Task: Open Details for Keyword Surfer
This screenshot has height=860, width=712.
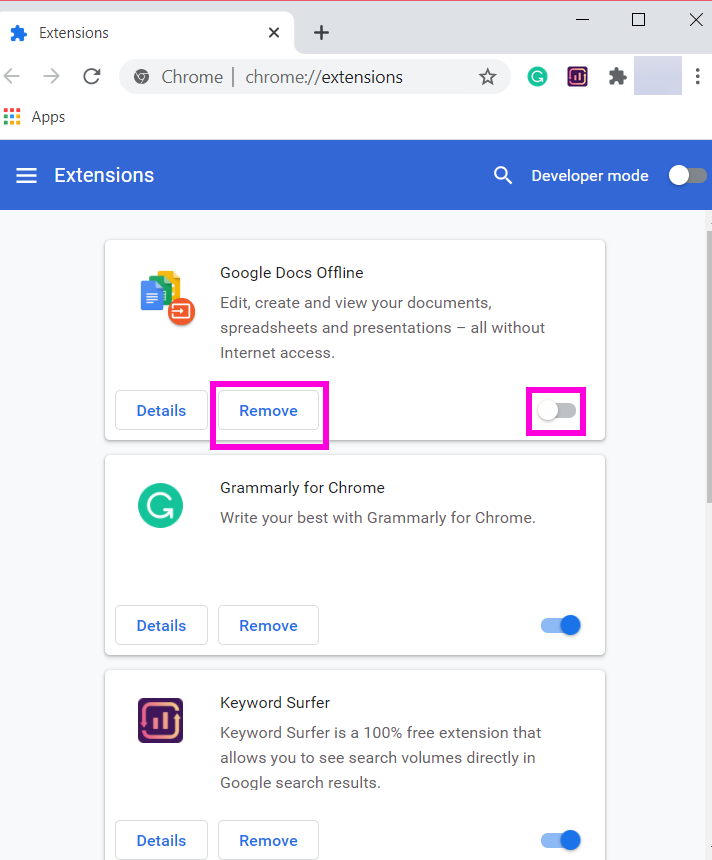Action: (x=161, y=840)
